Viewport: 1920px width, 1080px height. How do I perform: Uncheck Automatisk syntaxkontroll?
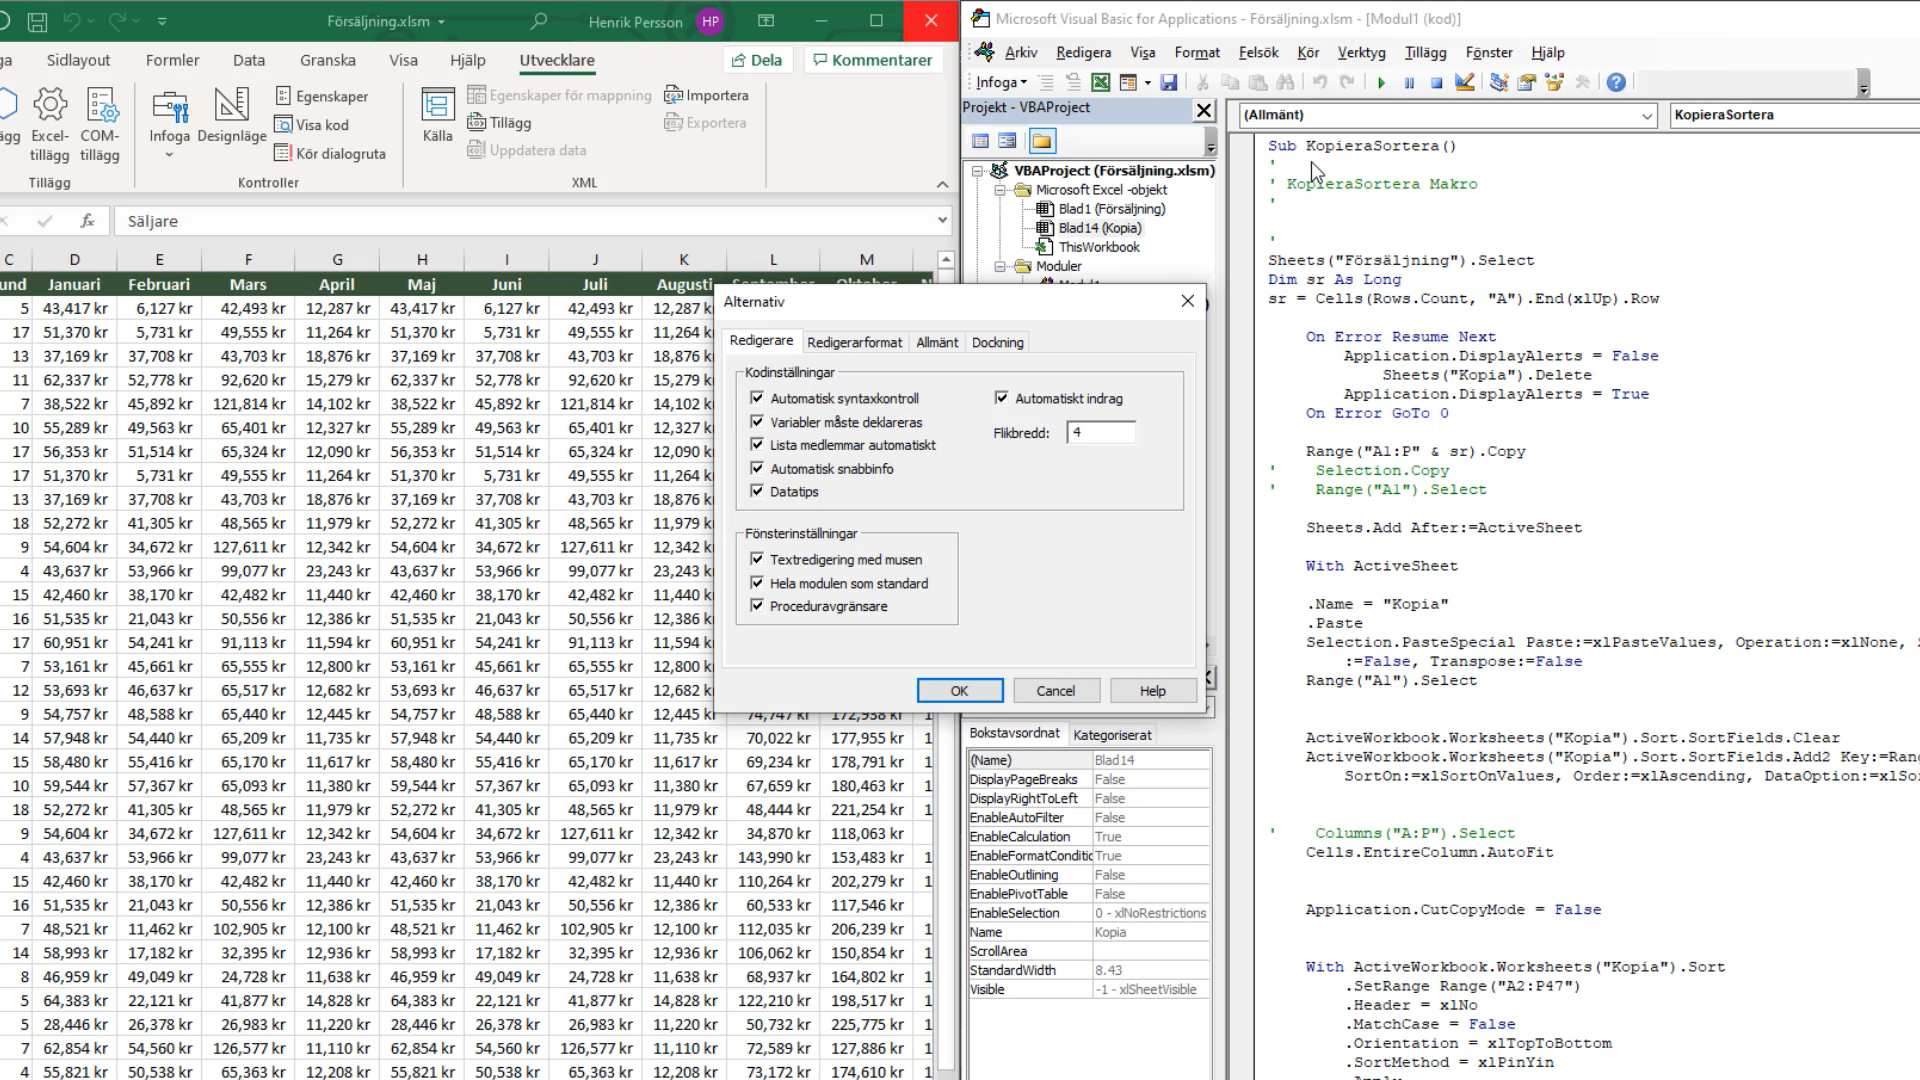pyautogui.click(x=757, y=398)
